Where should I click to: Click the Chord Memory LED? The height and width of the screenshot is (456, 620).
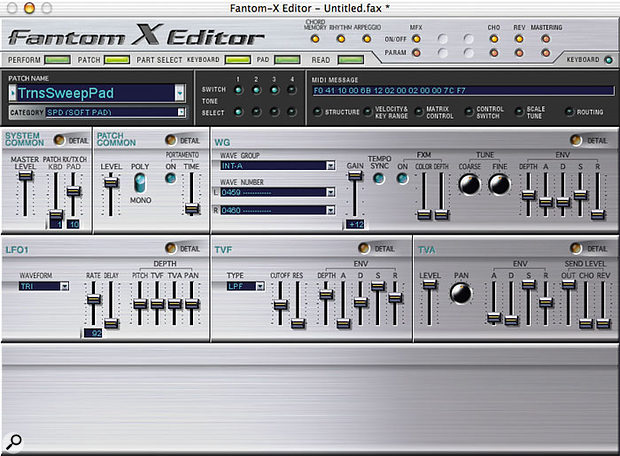[315, 39]
